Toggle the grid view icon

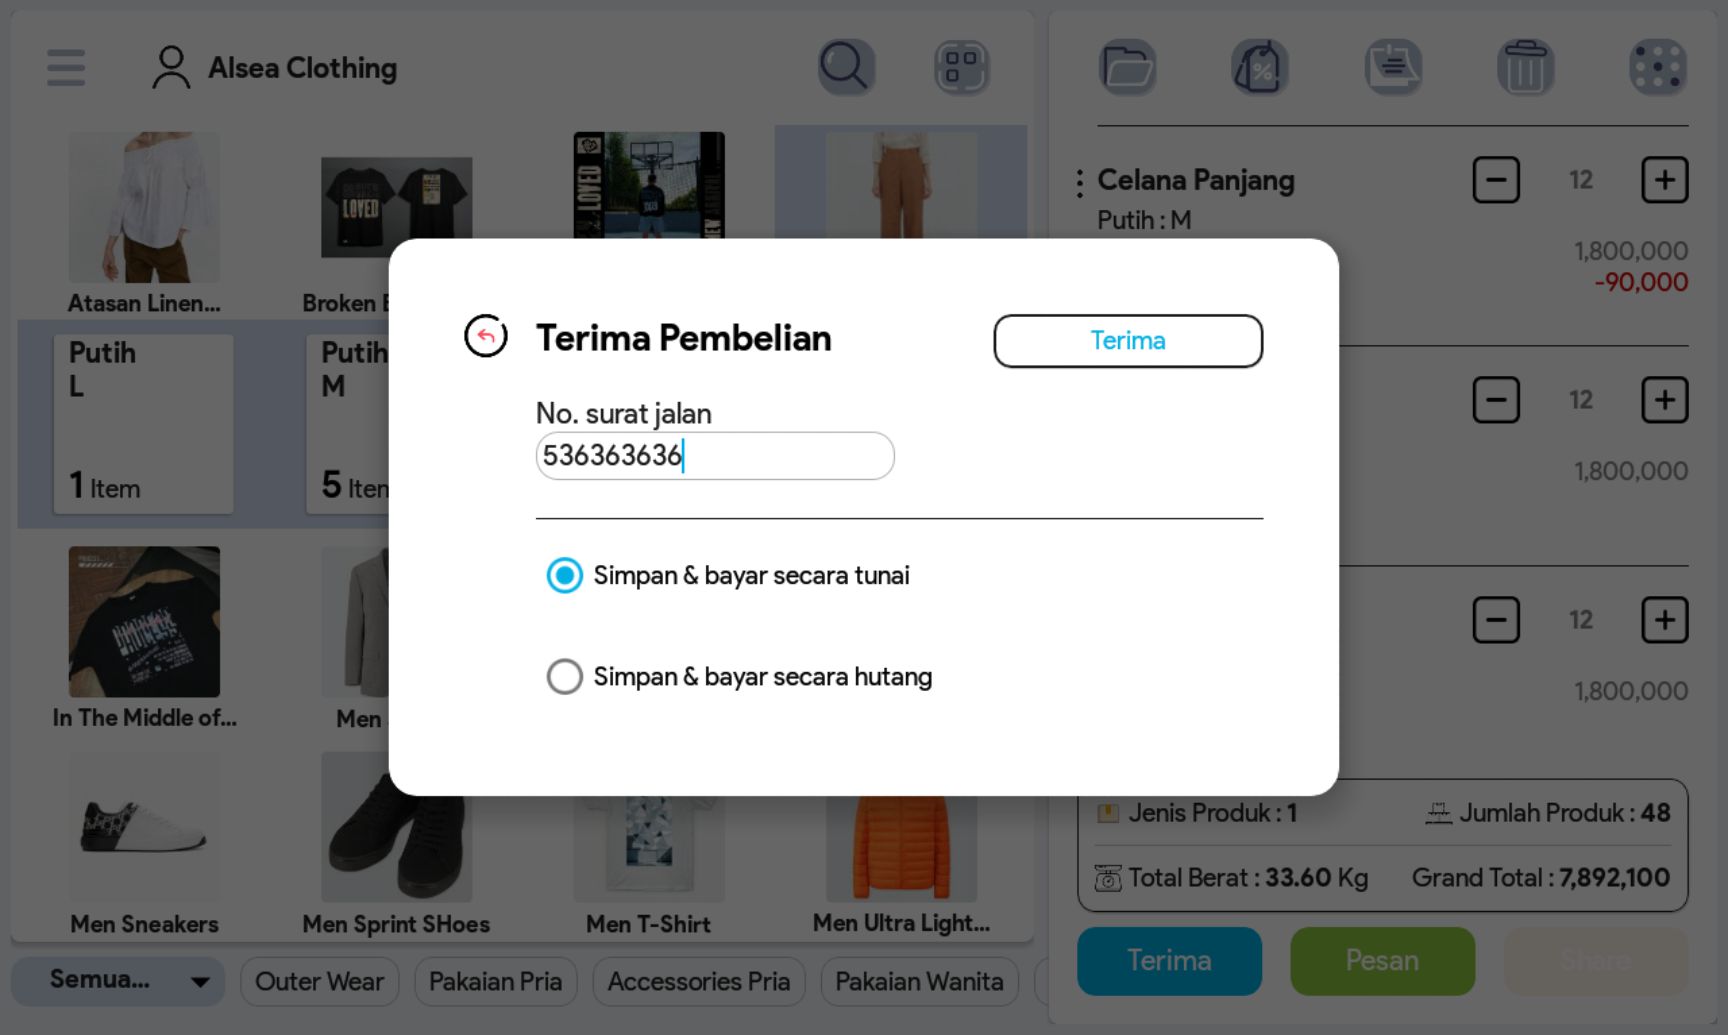click(x=961, y=68)
